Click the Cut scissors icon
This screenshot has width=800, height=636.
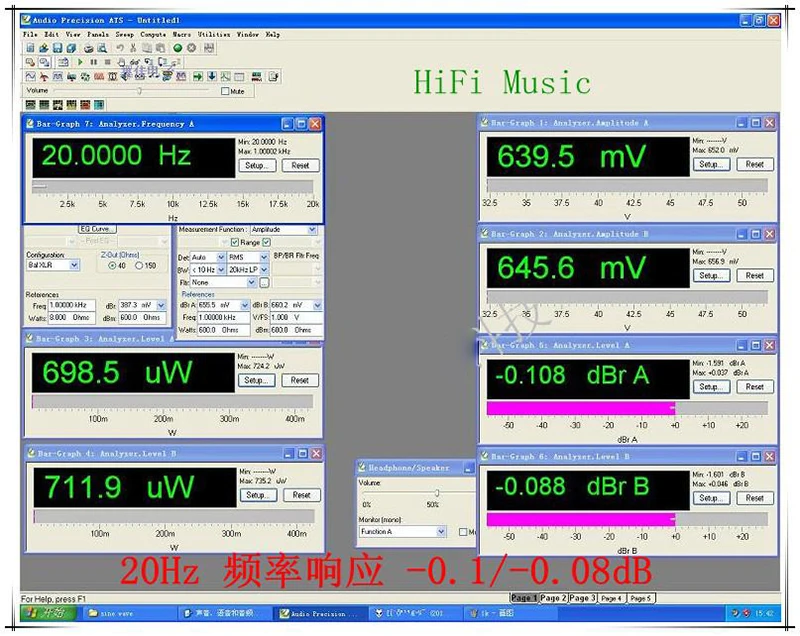[133, 48]
